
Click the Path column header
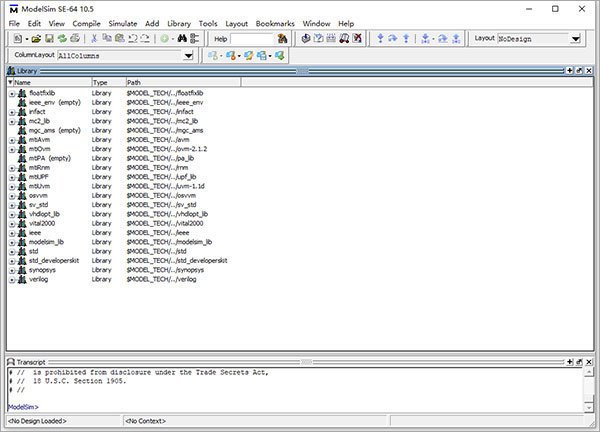tap(184, 82)
